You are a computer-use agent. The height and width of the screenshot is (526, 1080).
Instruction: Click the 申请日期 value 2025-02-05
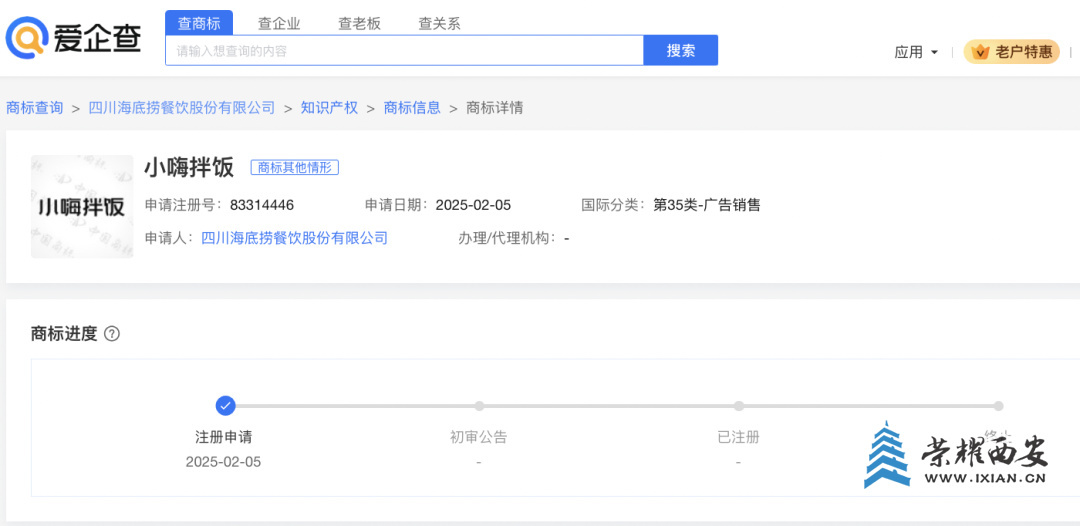473,205
